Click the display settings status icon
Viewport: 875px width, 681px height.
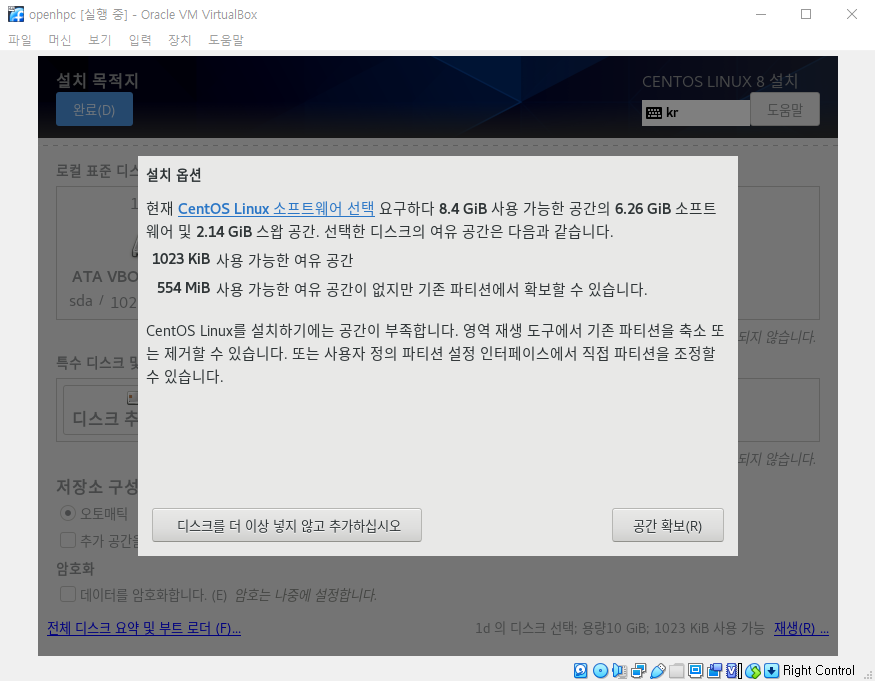coord(695,670)
